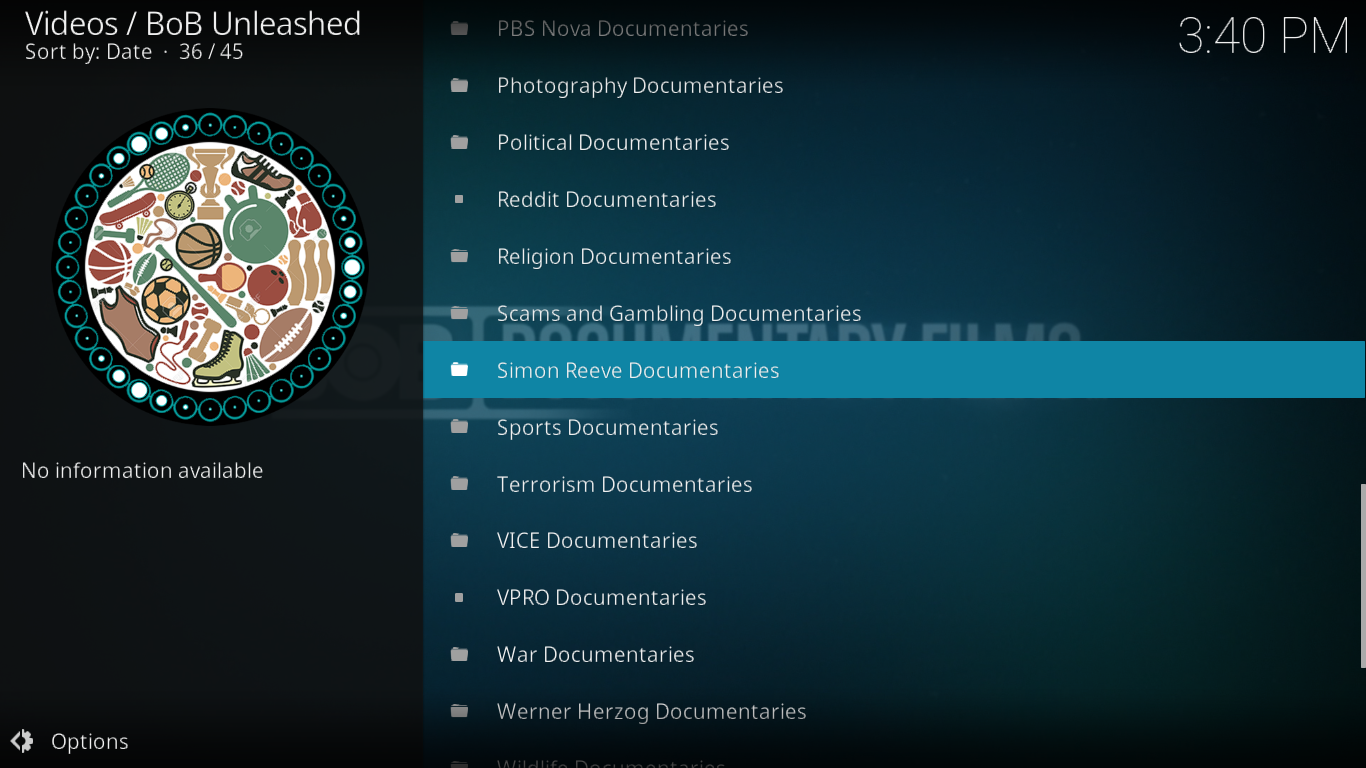Click the square icon beside VPRO Documentaries

click(x=459, y=598)
